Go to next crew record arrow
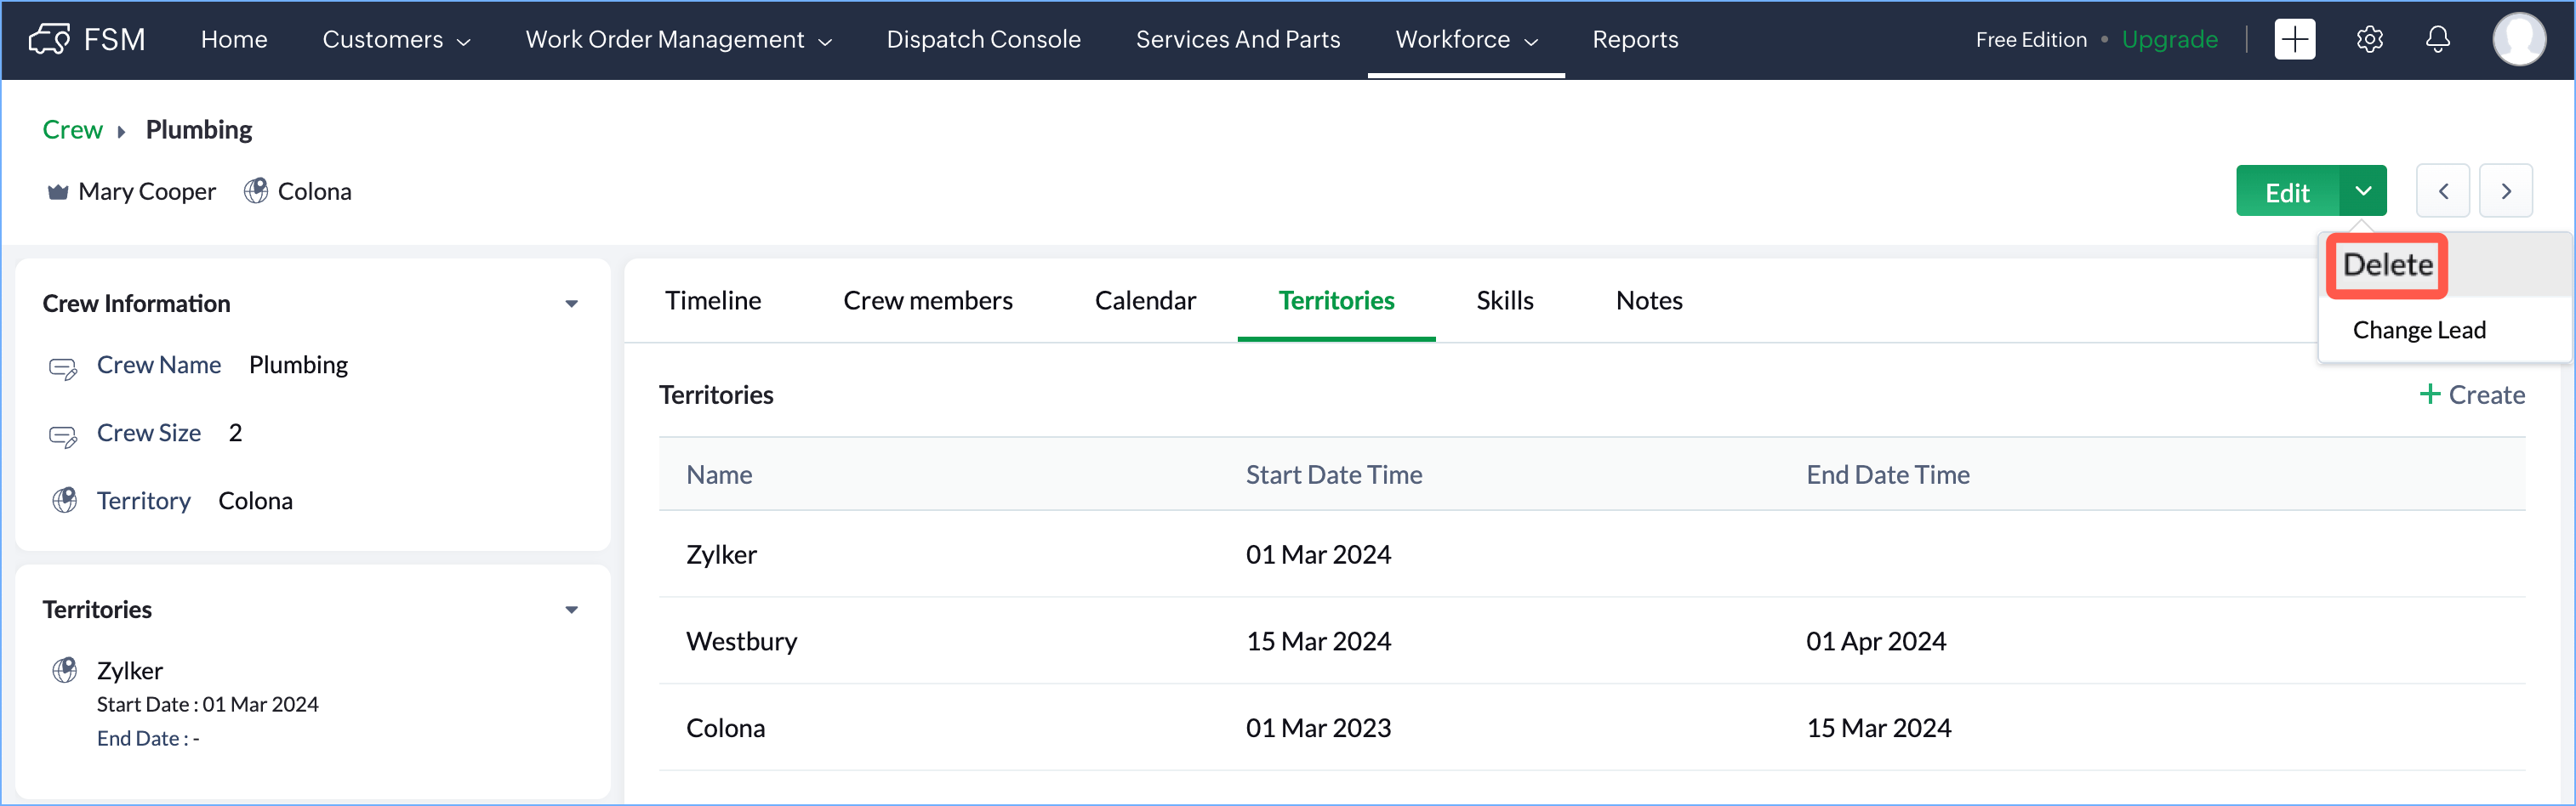Viewport: 2576px width, 806px height. 2505,191
